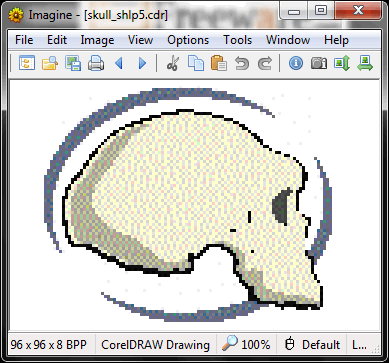389x363 pixels.
Task: Open the Tools menu
Action: coord(237,40)
